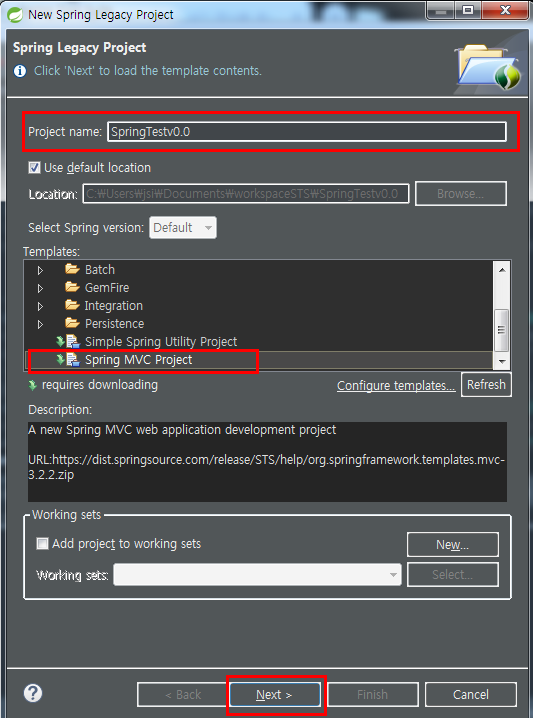This screenshot has width=533, height=718.
Task: Click the template URL description text
Action: [267, 467]
